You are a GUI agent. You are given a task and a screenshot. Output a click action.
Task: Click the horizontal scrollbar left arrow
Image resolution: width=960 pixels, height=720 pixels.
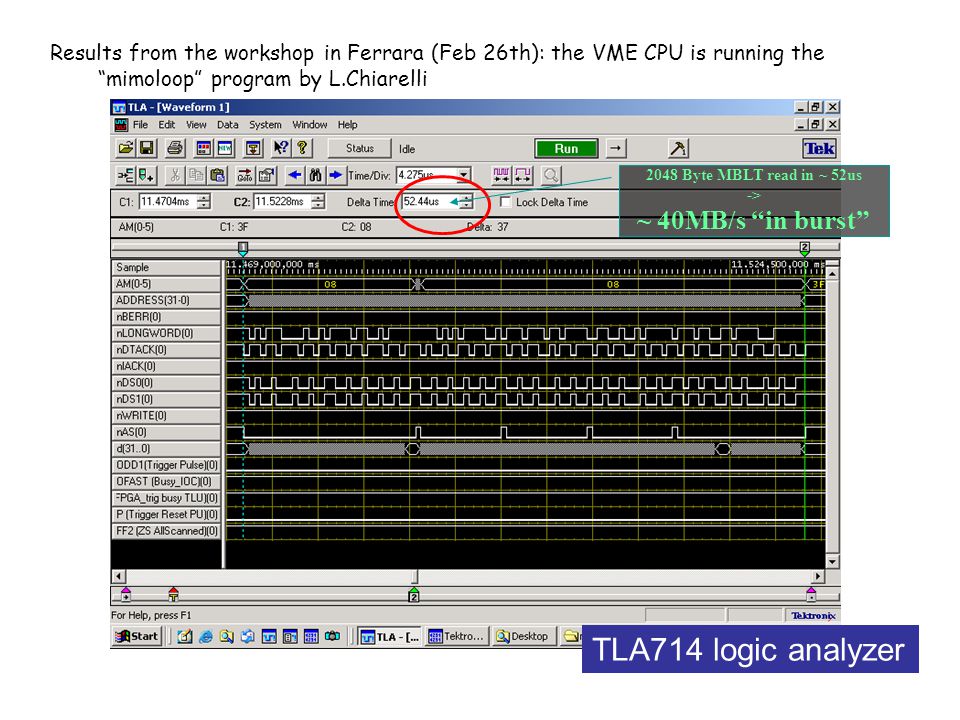[118, 576]
